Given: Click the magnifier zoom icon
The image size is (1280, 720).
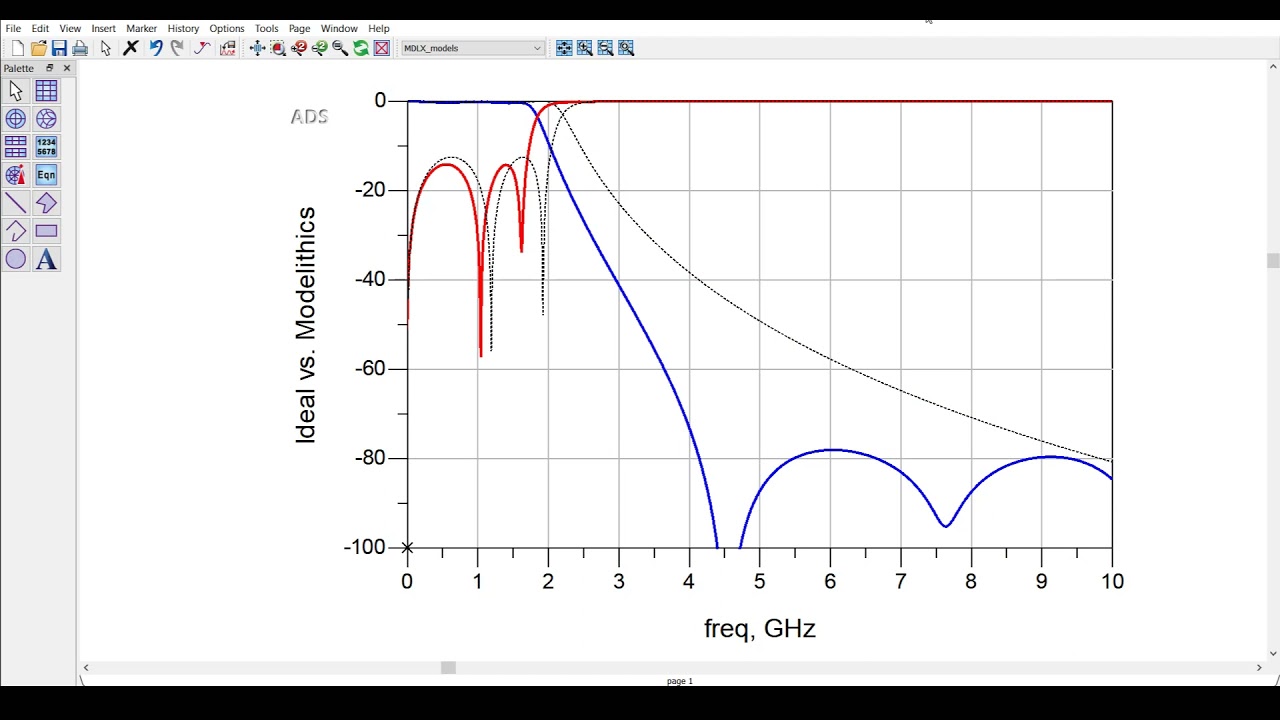Looking at the screenshot, I should click(340, 48).
